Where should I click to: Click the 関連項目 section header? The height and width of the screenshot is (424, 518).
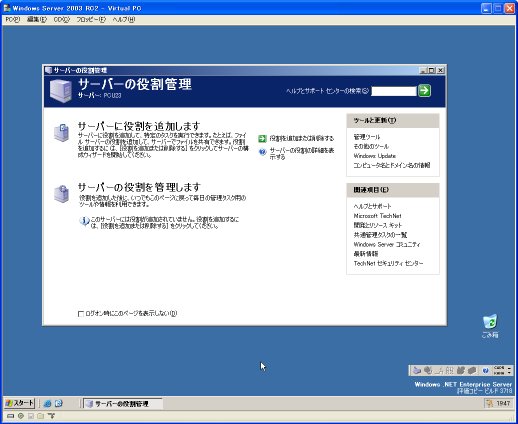[x=393, y=190]
